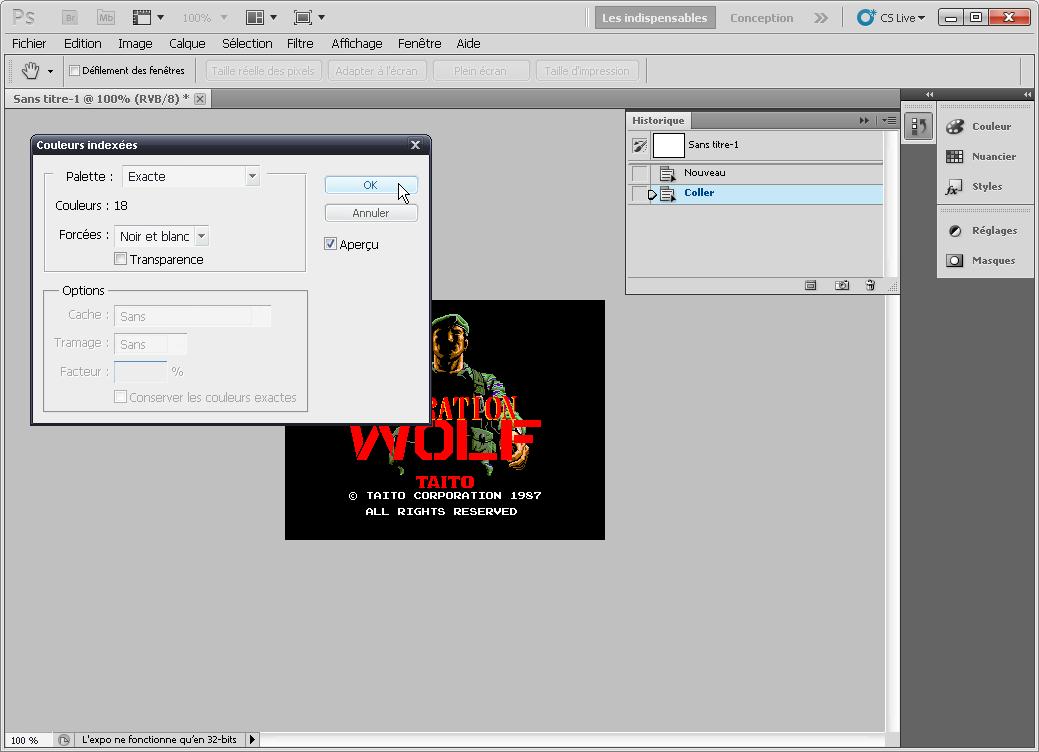Open the Styles fx panel icon
Screen dimensions: 1039x752
click(x=954, y=187)
